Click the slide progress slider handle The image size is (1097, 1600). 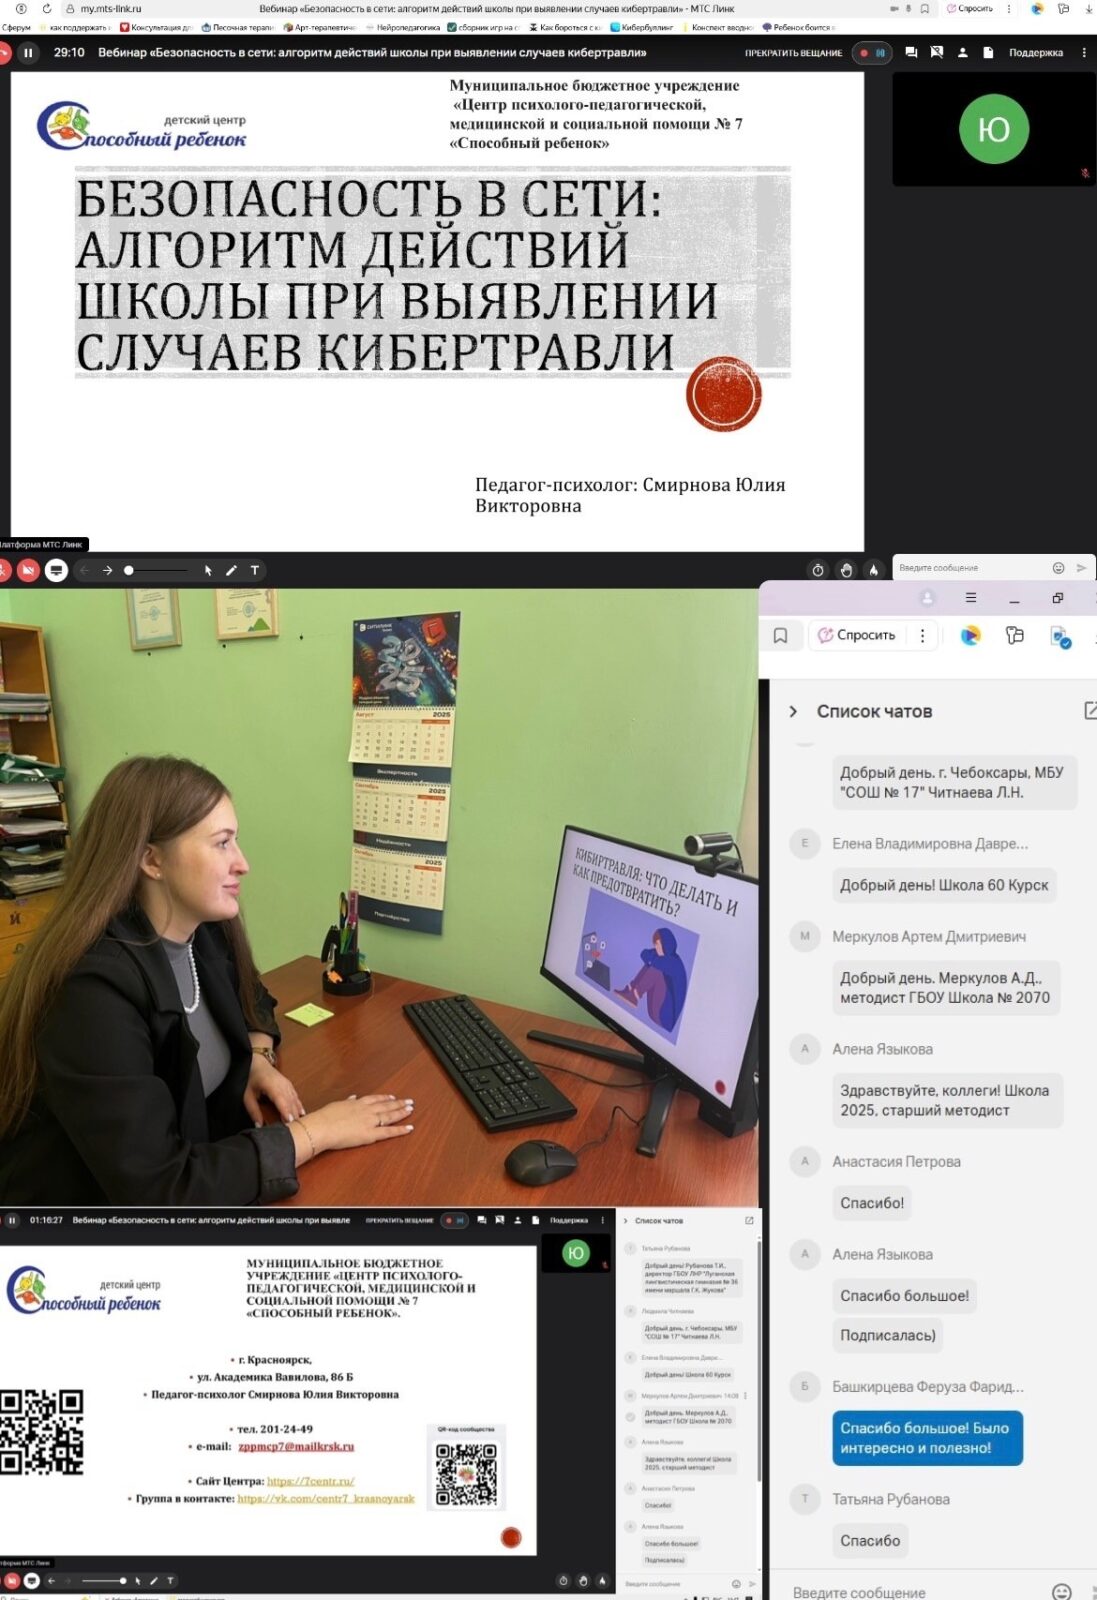pyautogui.click(x=129, y=570)
